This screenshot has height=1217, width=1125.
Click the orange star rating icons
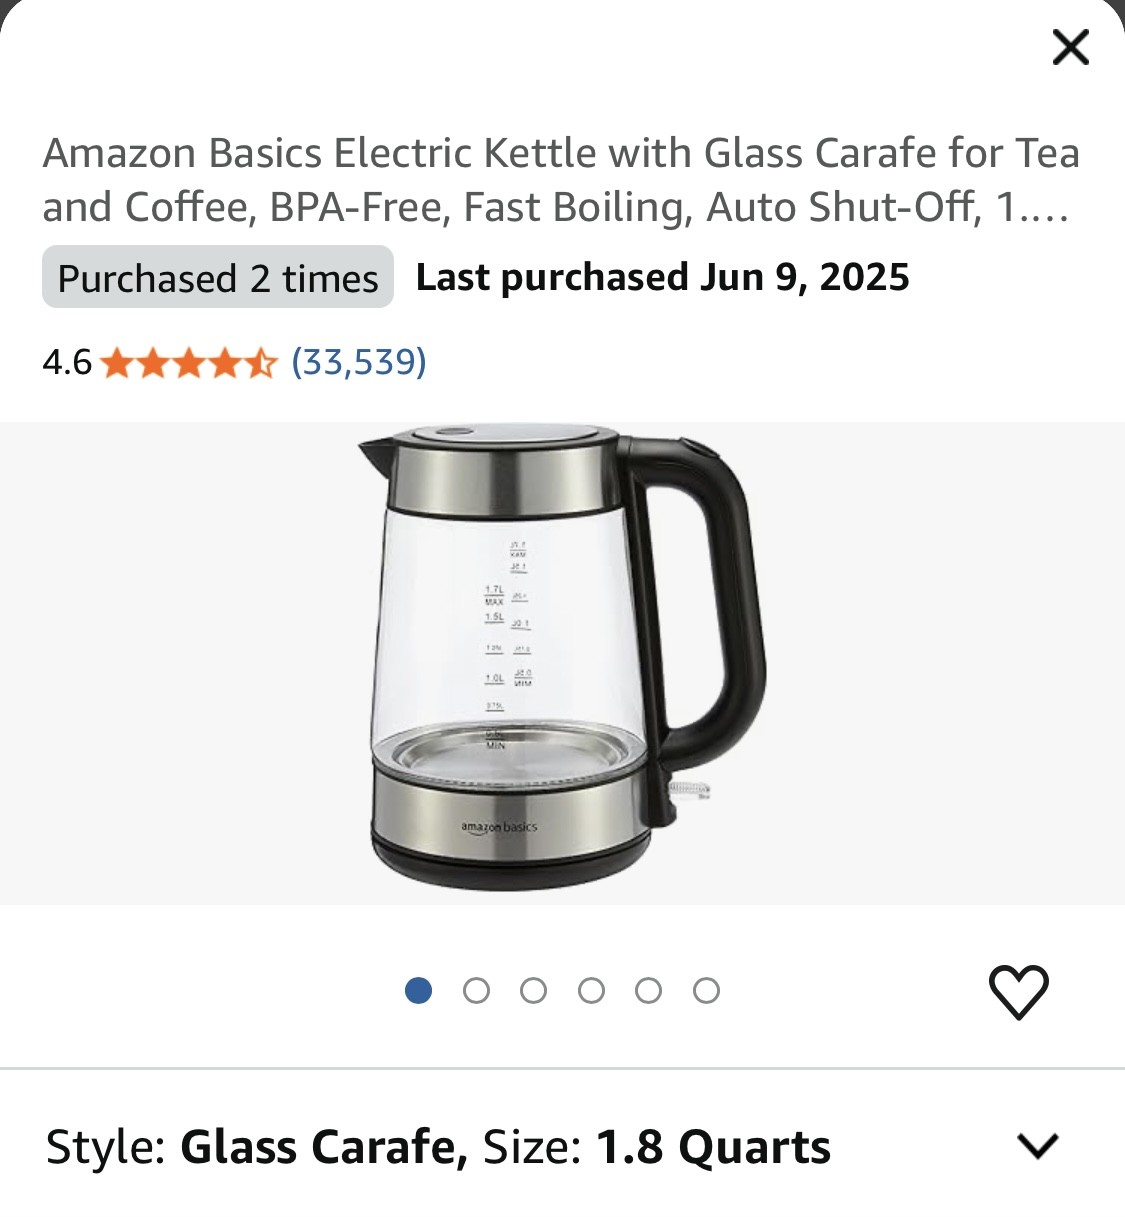(x=188, y=362)
